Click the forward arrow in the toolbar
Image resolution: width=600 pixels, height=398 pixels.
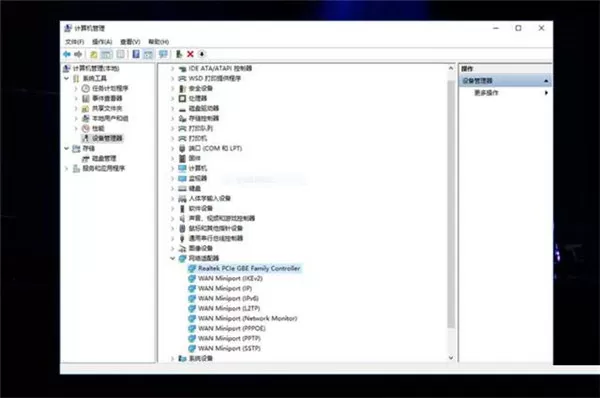(x=78, y=54)
